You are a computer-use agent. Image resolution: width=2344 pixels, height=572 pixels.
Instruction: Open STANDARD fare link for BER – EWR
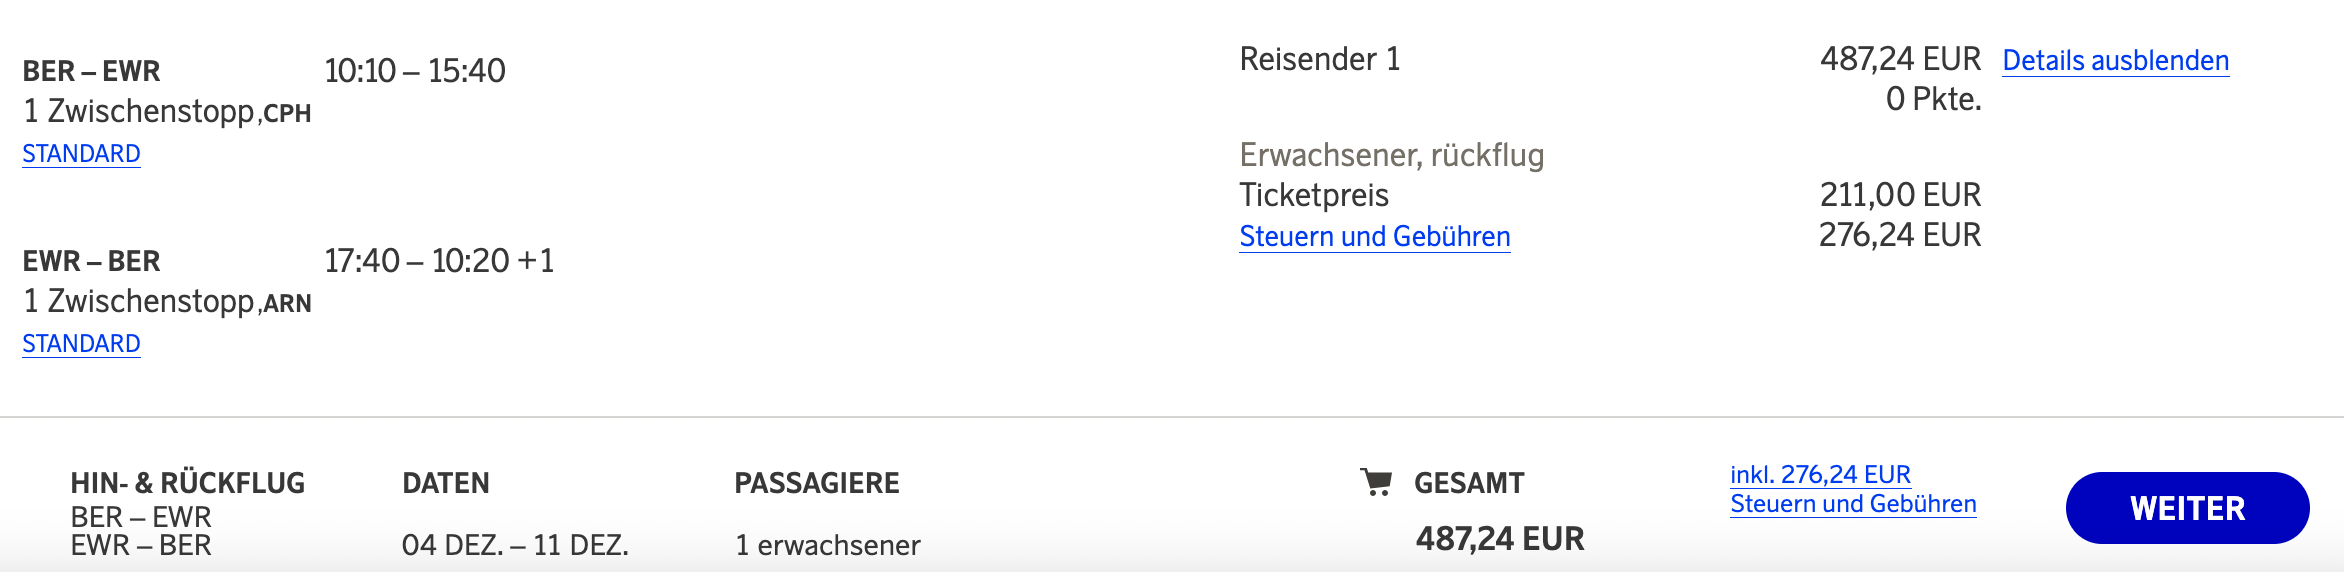tap(81, 154)
